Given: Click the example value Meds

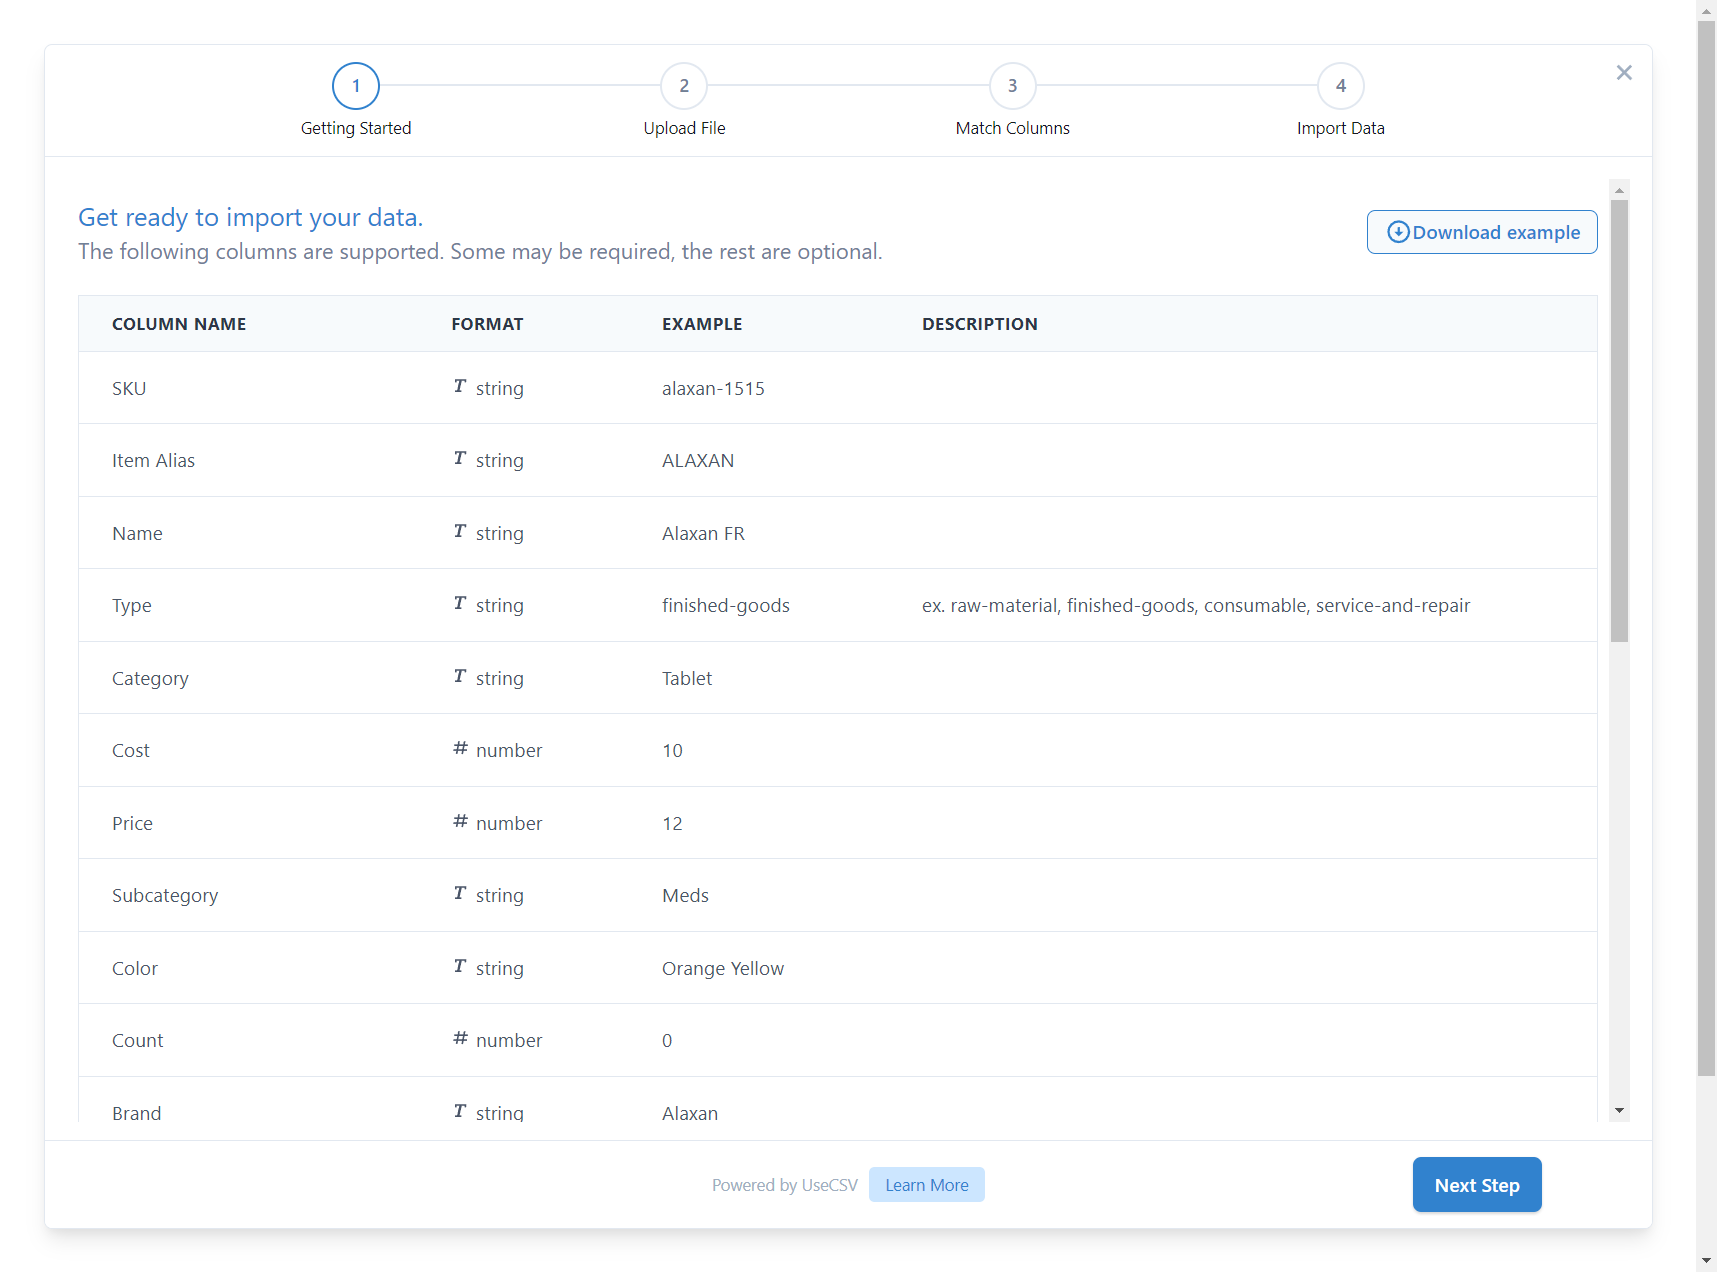Looking at the screenshot, I should (x=685, y=896).
